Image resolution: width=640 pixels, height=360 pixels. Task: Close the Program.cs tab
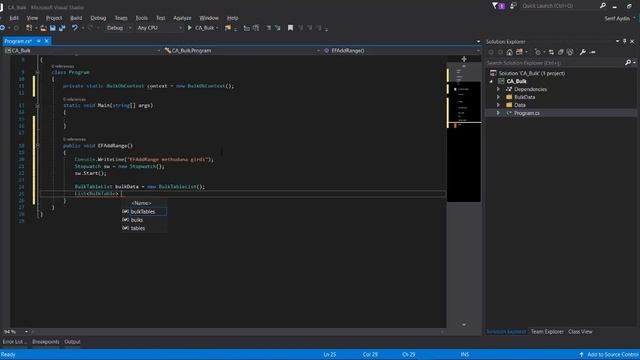click(x=47, y=41)
